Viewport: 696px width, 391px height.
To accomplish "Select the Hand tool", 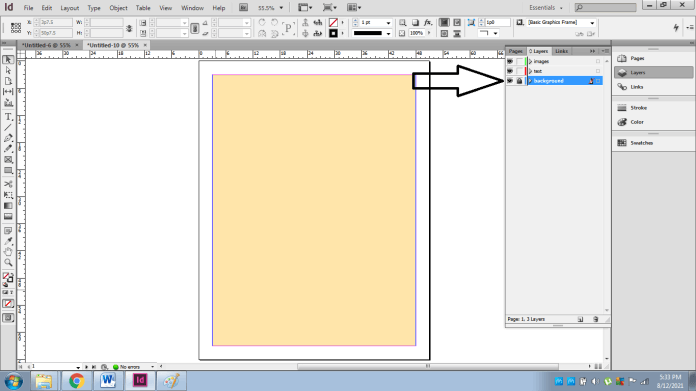I will click(x=8, y=252).
